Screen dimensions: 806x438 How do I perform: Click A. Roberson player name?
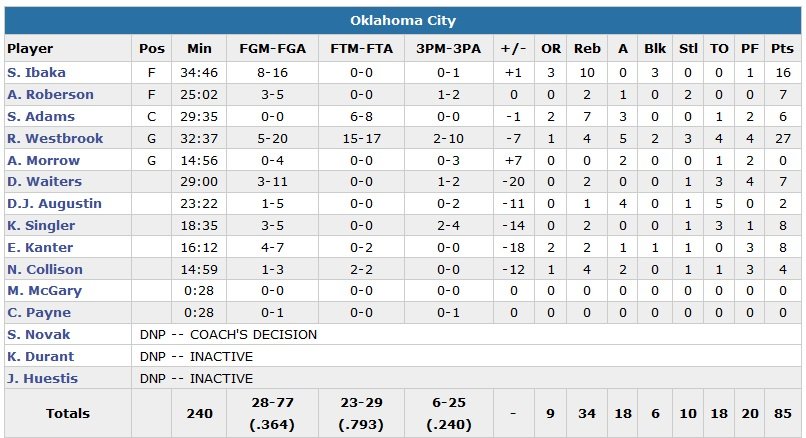coord(50,95)
